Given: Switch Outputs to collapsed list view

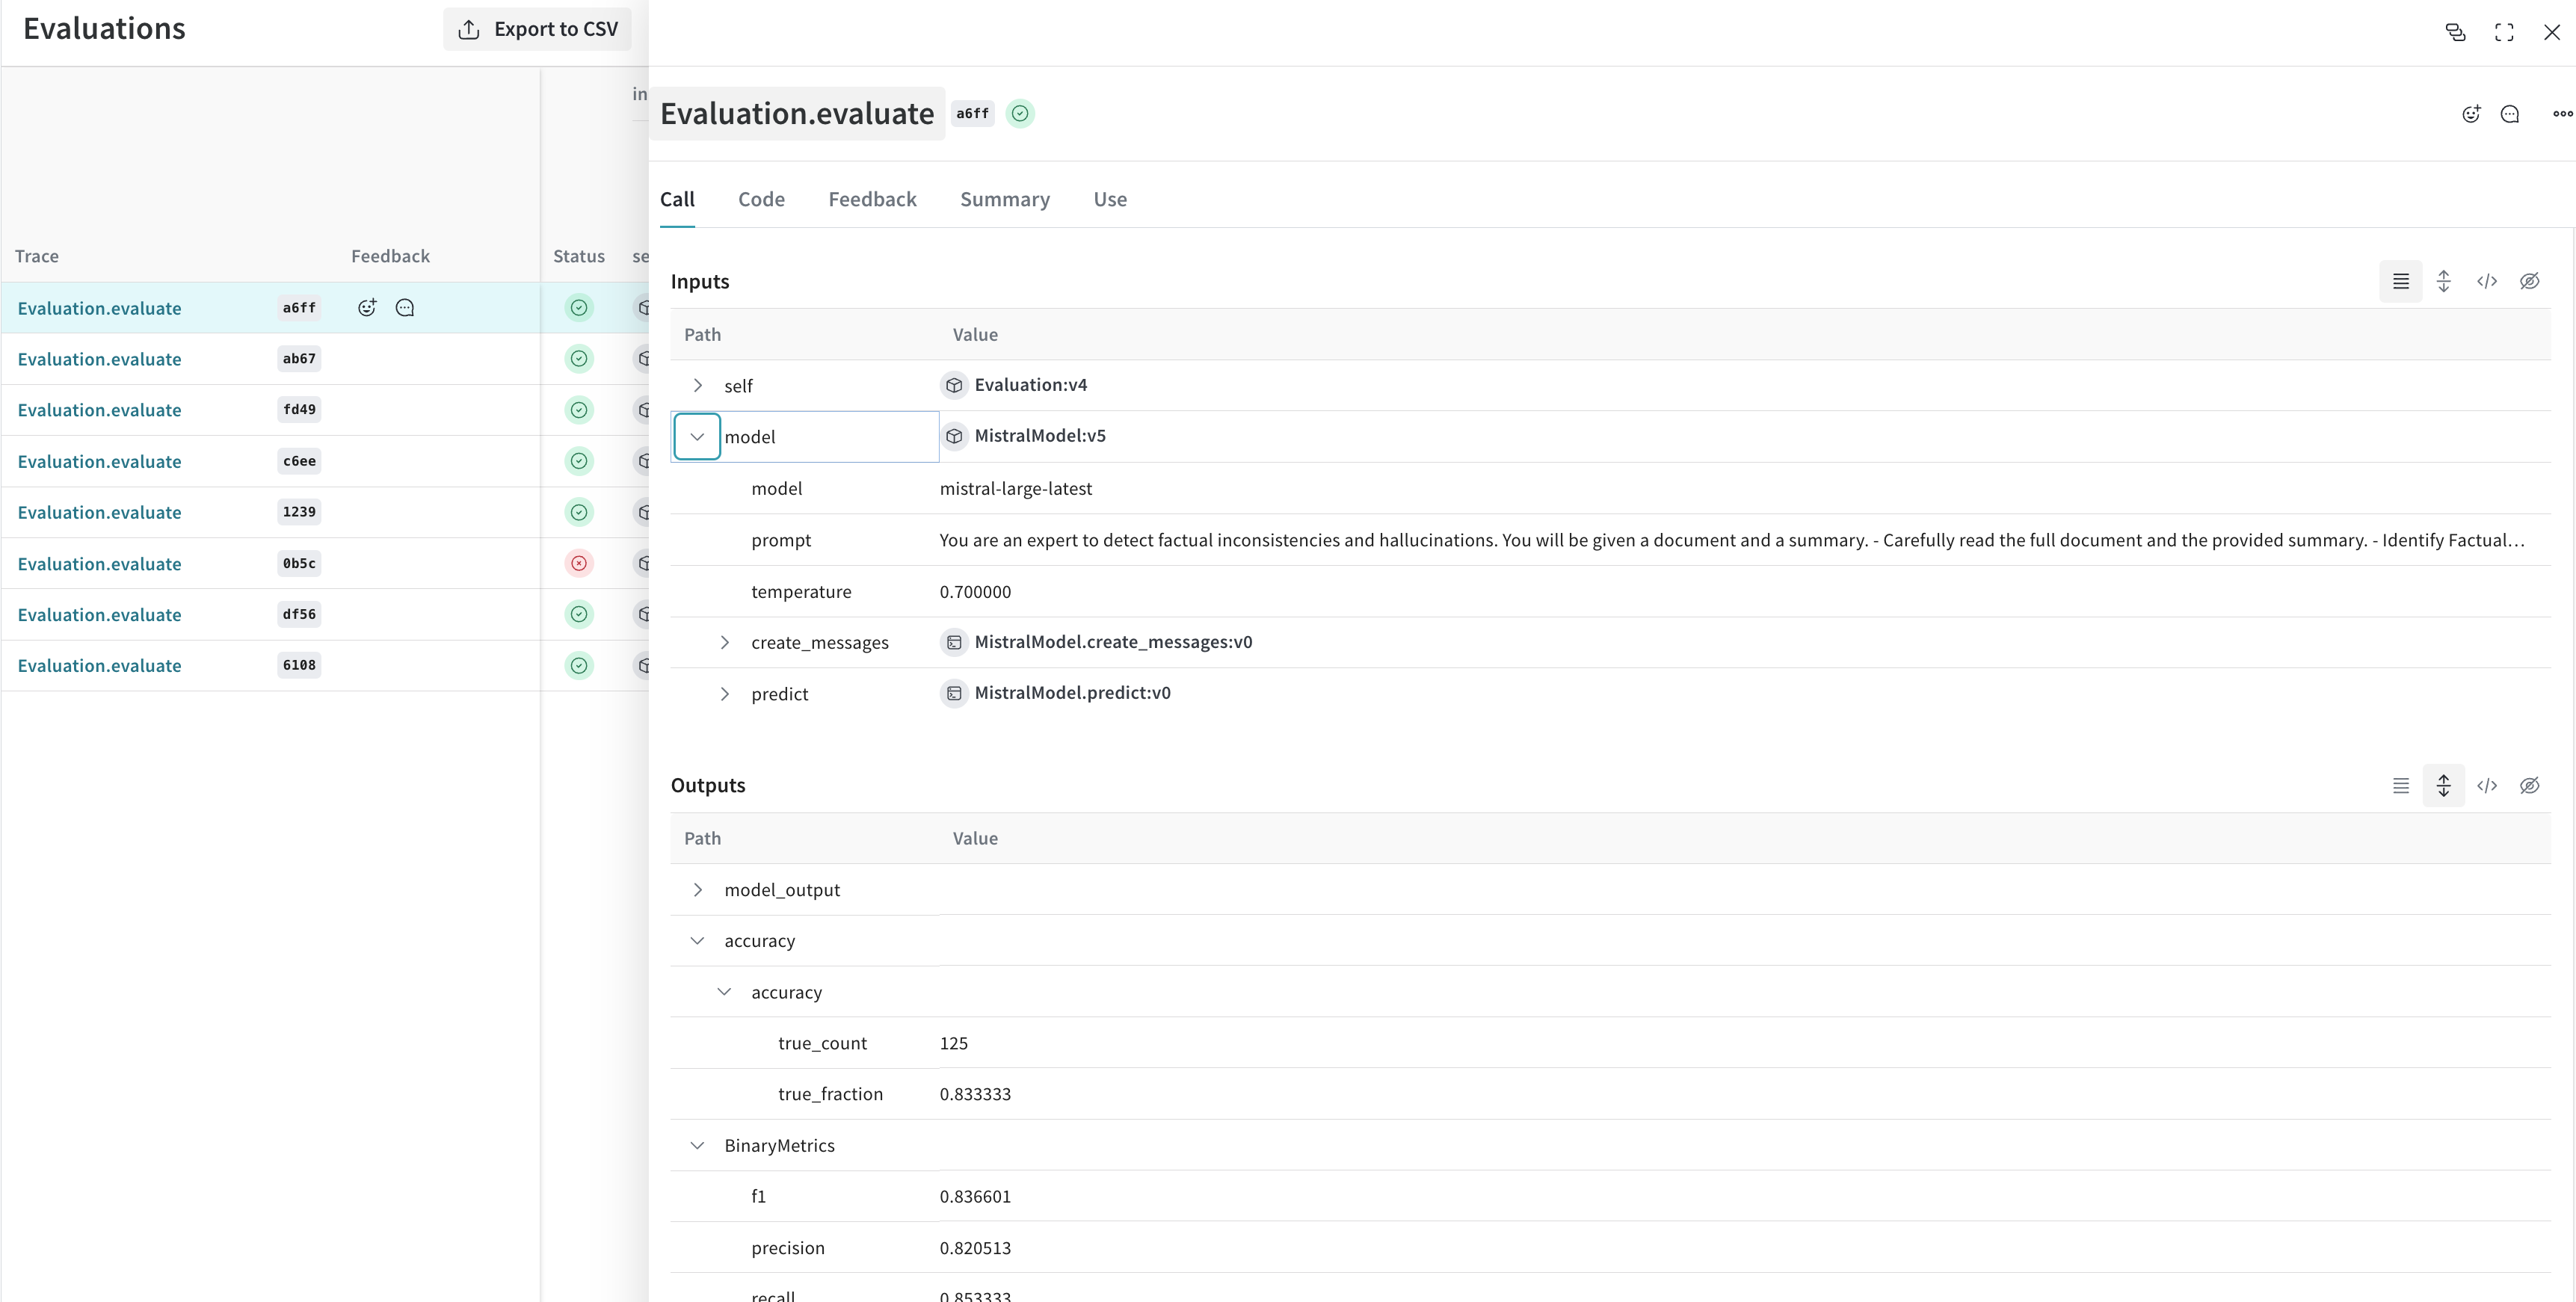Looking at the screenshot, I should 2400,786.
